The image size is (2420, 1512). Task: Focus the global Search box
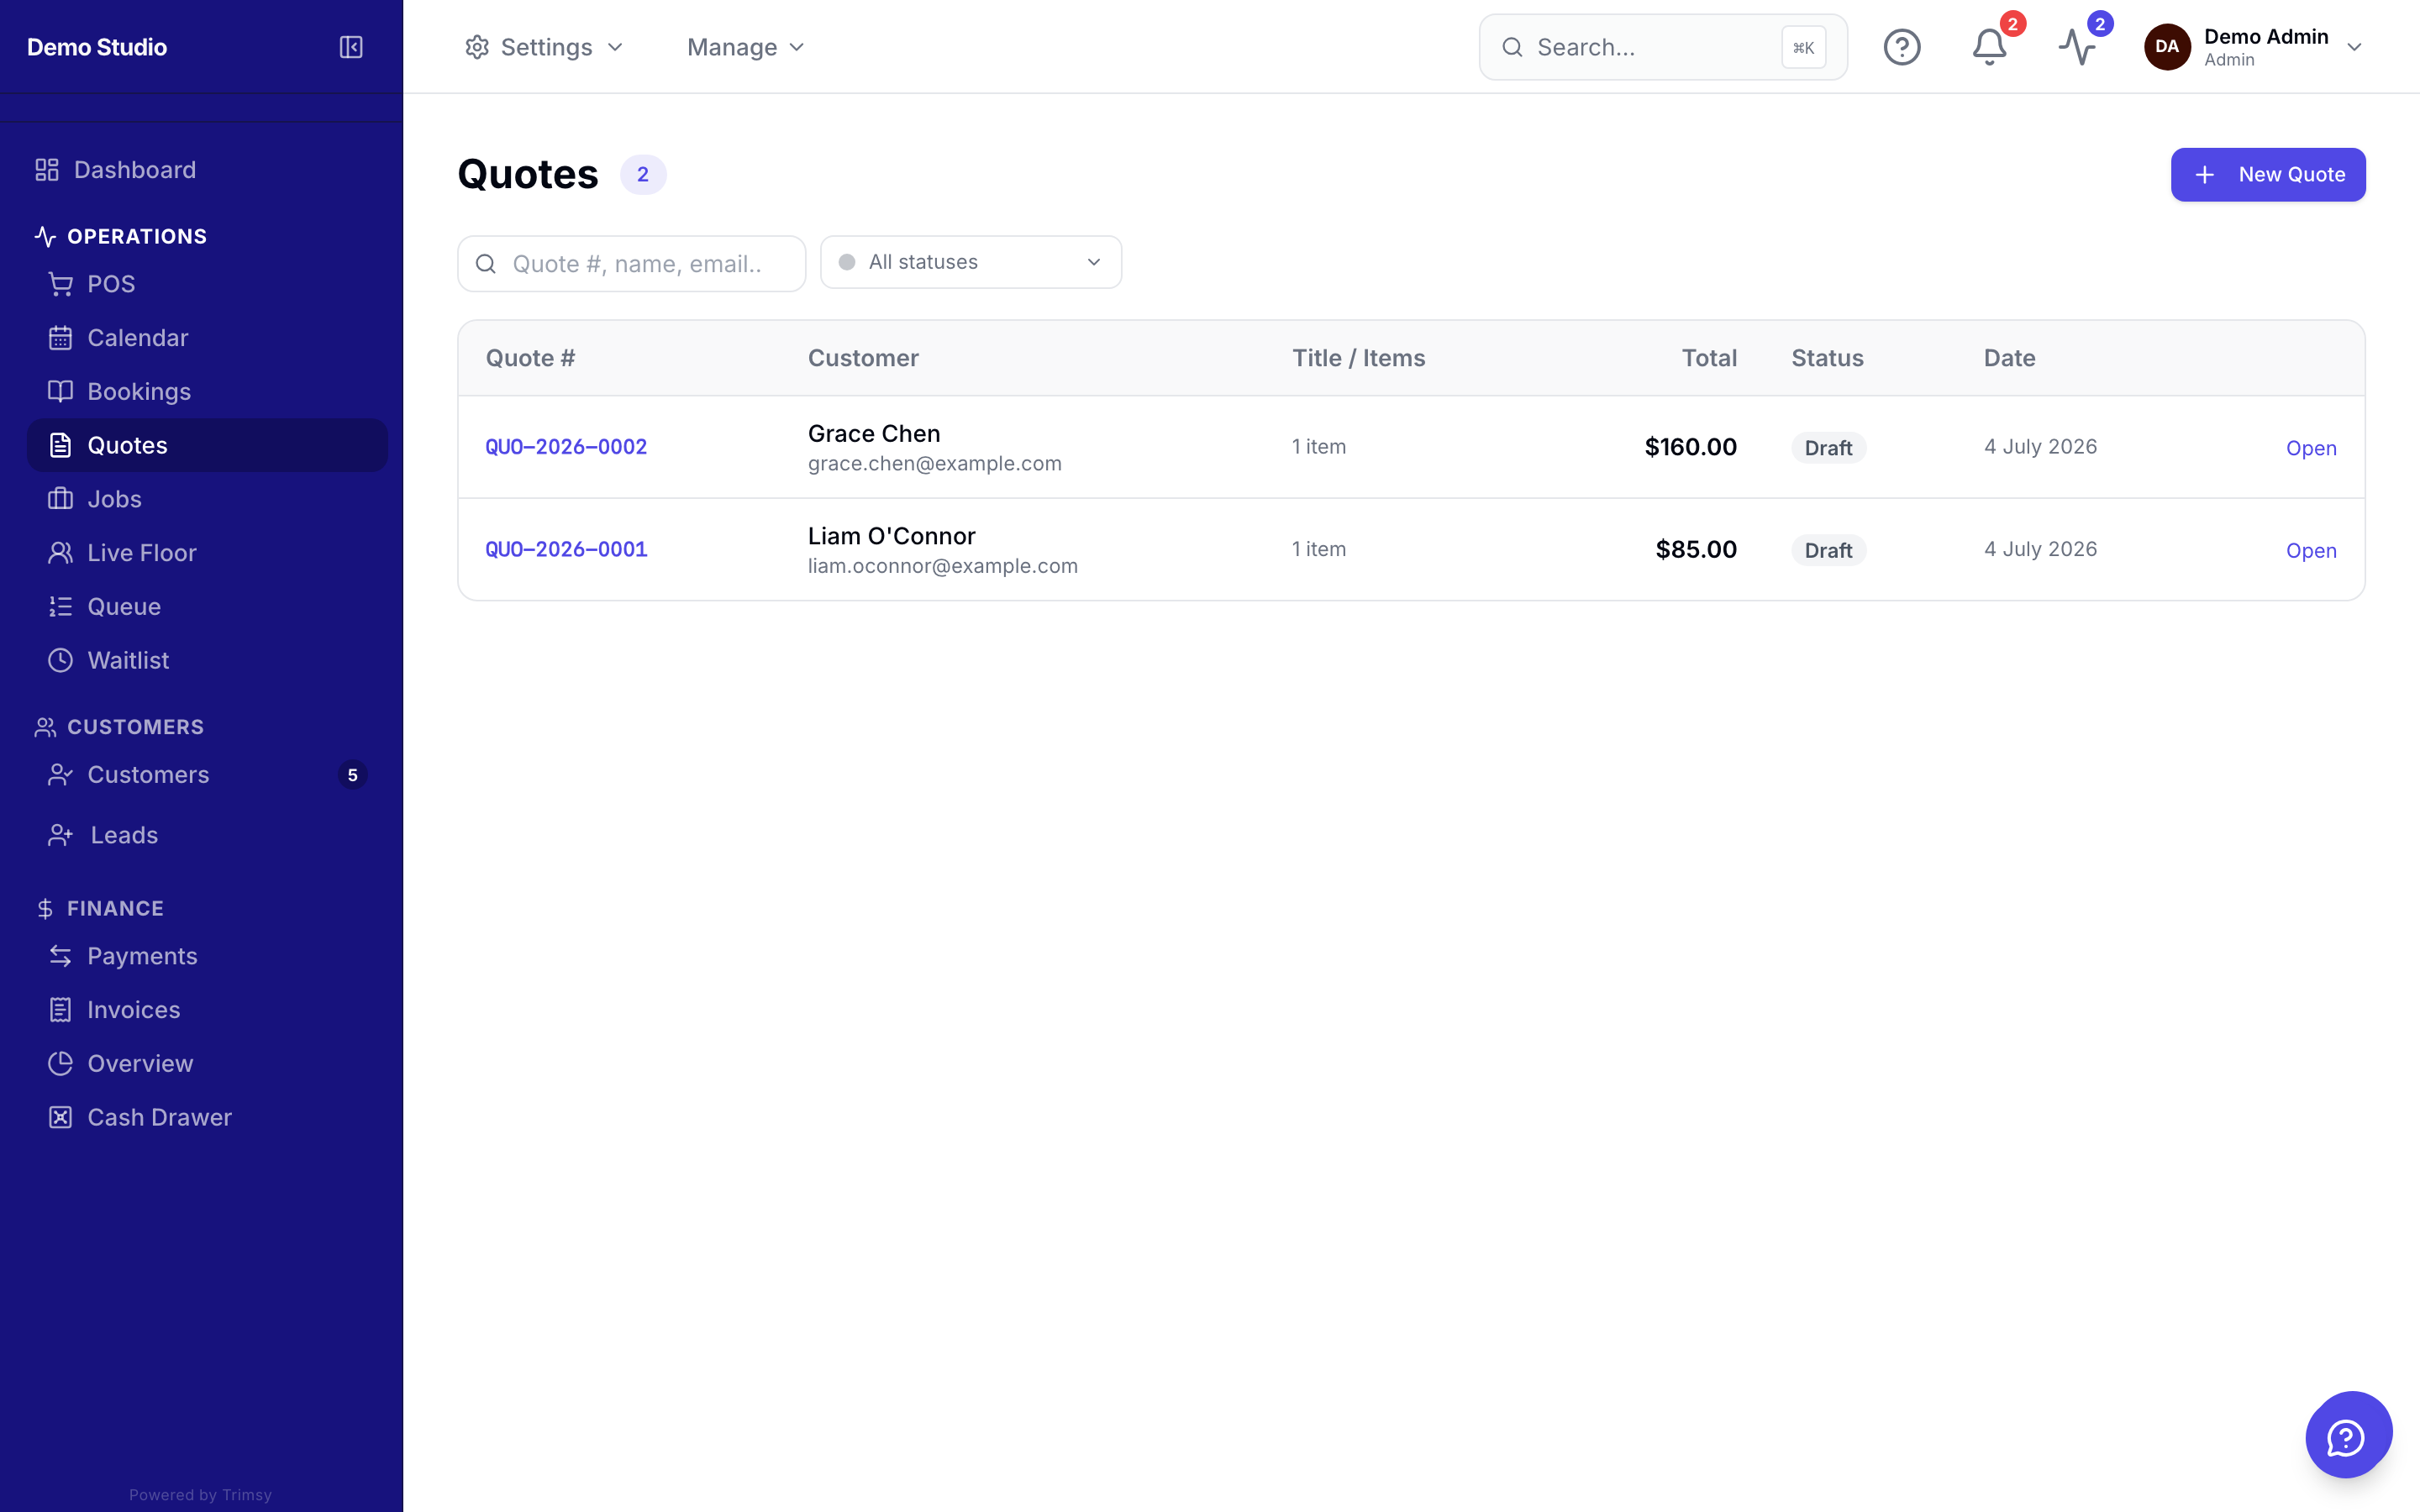pos(1663,47)
